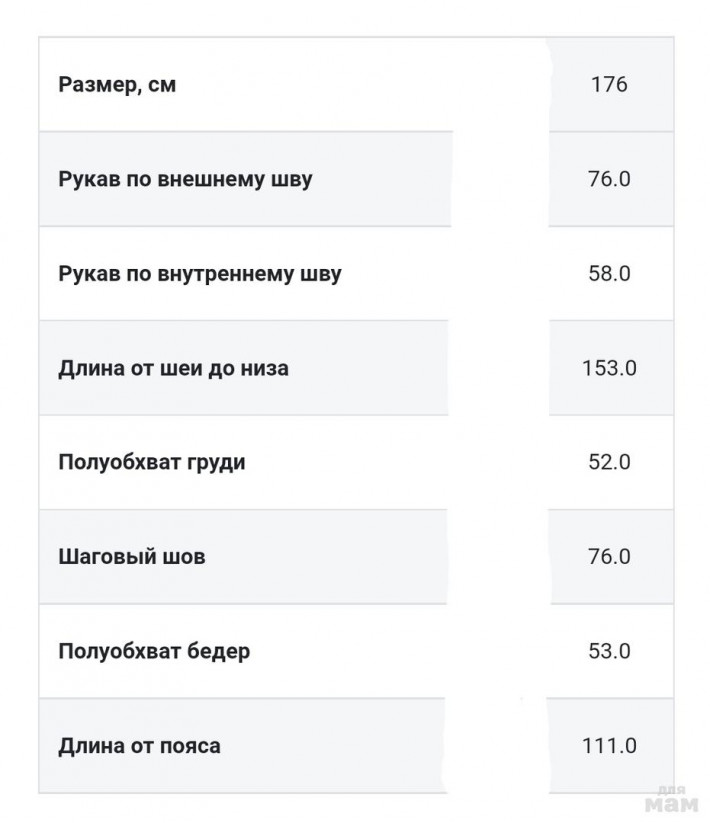Select the hip half-girth value 53.0
The width and height of the screenshot is (710, 823).
(609, 652)
